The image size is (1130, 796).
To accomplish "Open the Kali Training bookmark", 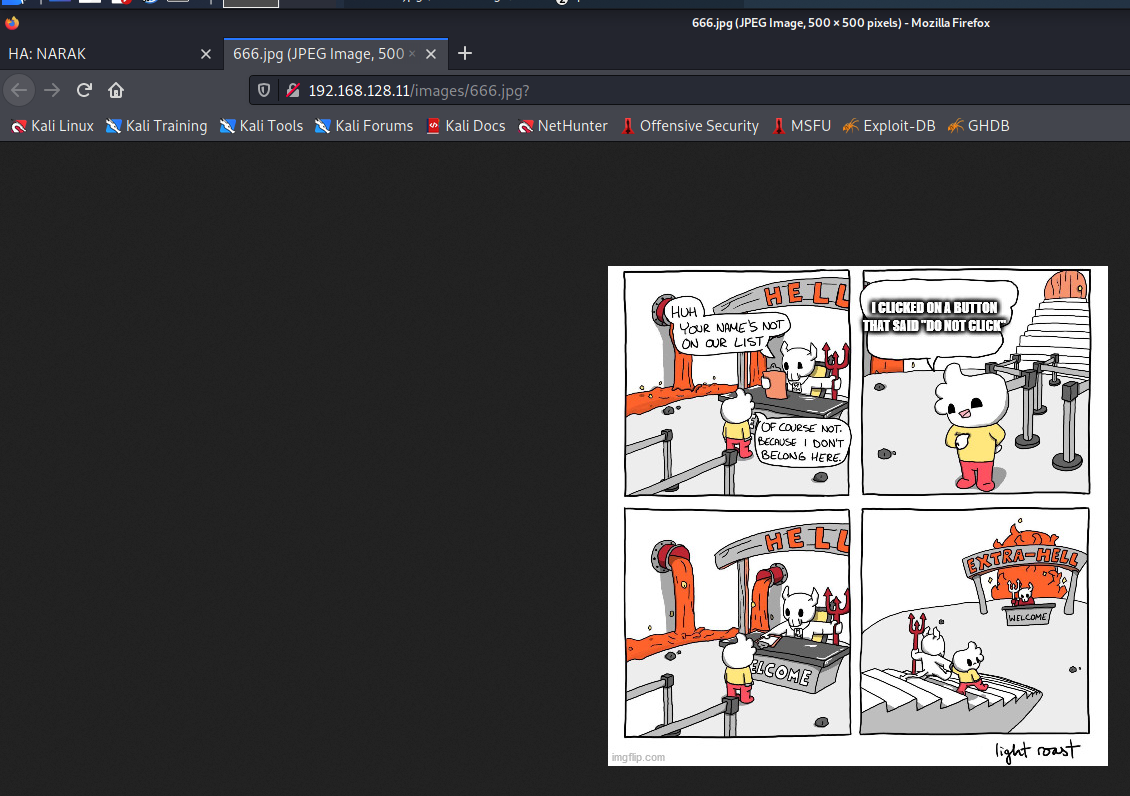I will coord(156,126).
